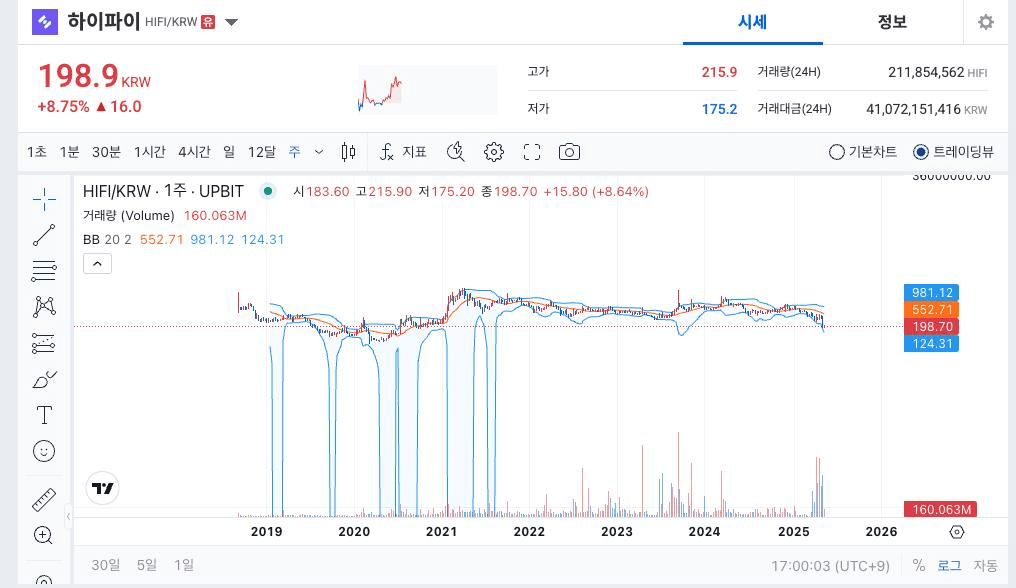Set chart range to 30일
Screen dimensions: 1016x588
pos(106,565)
